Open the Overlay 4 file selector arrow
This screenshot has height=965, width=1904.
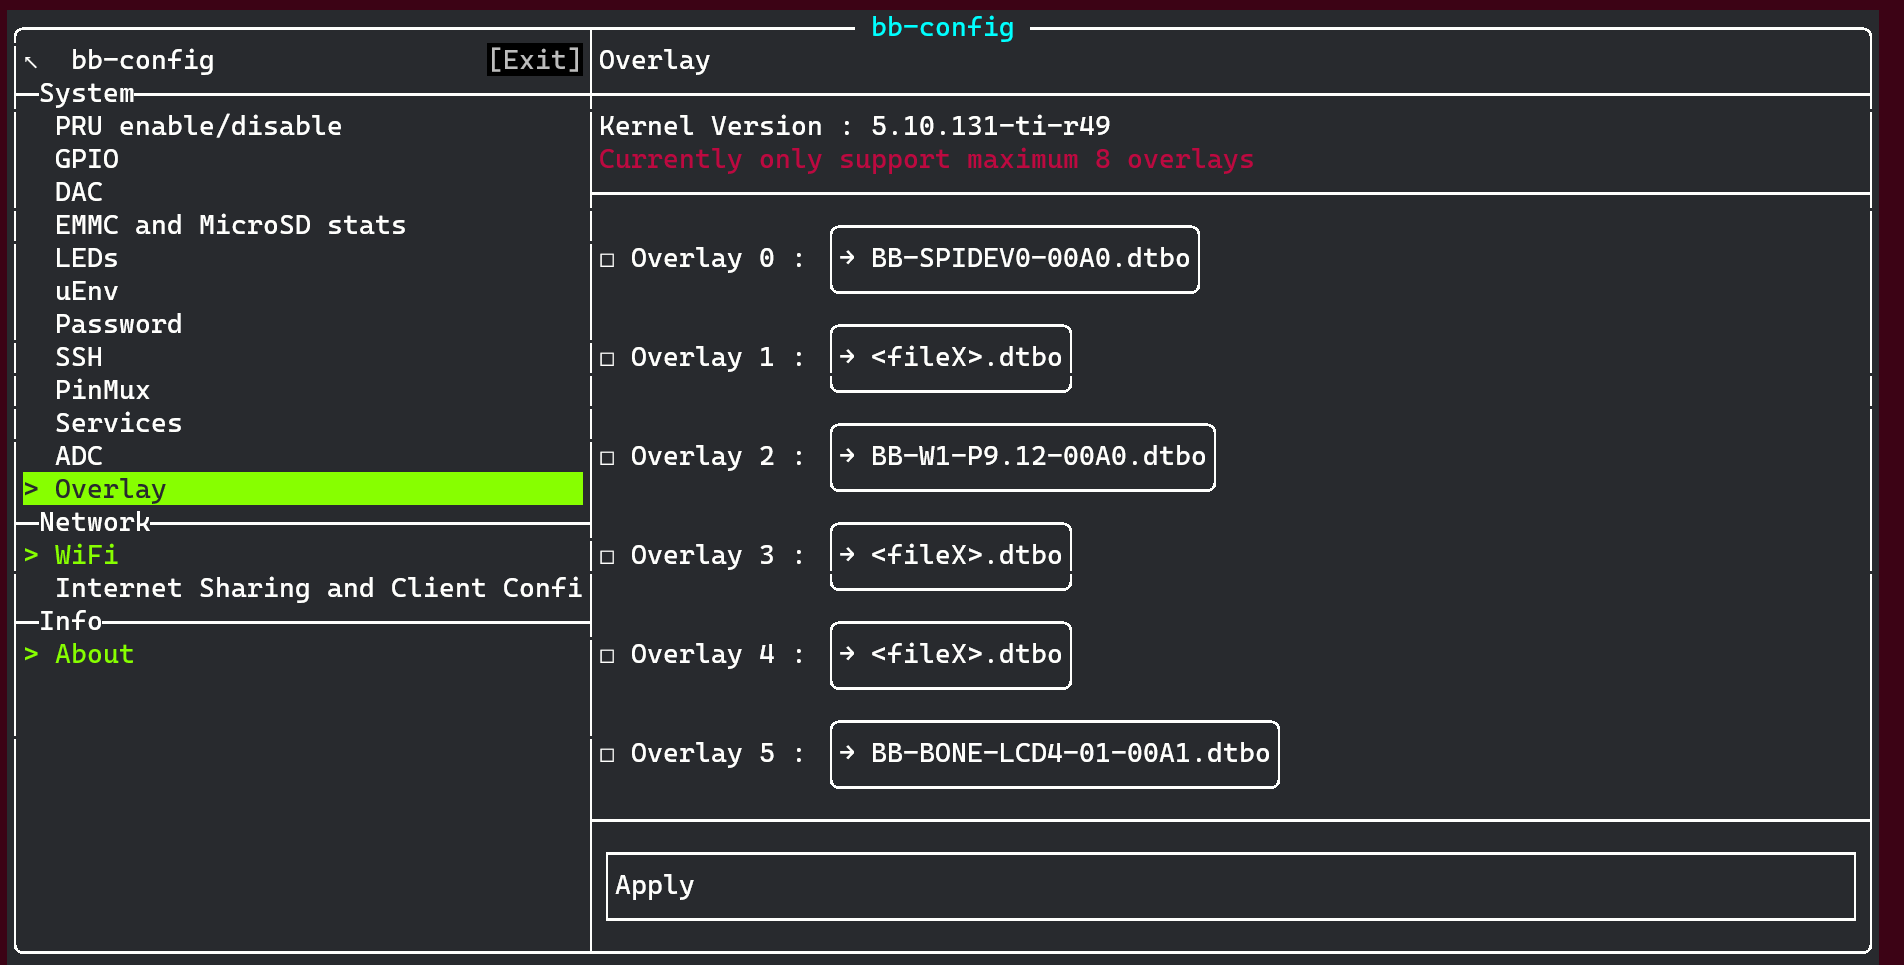coord(847,655)
